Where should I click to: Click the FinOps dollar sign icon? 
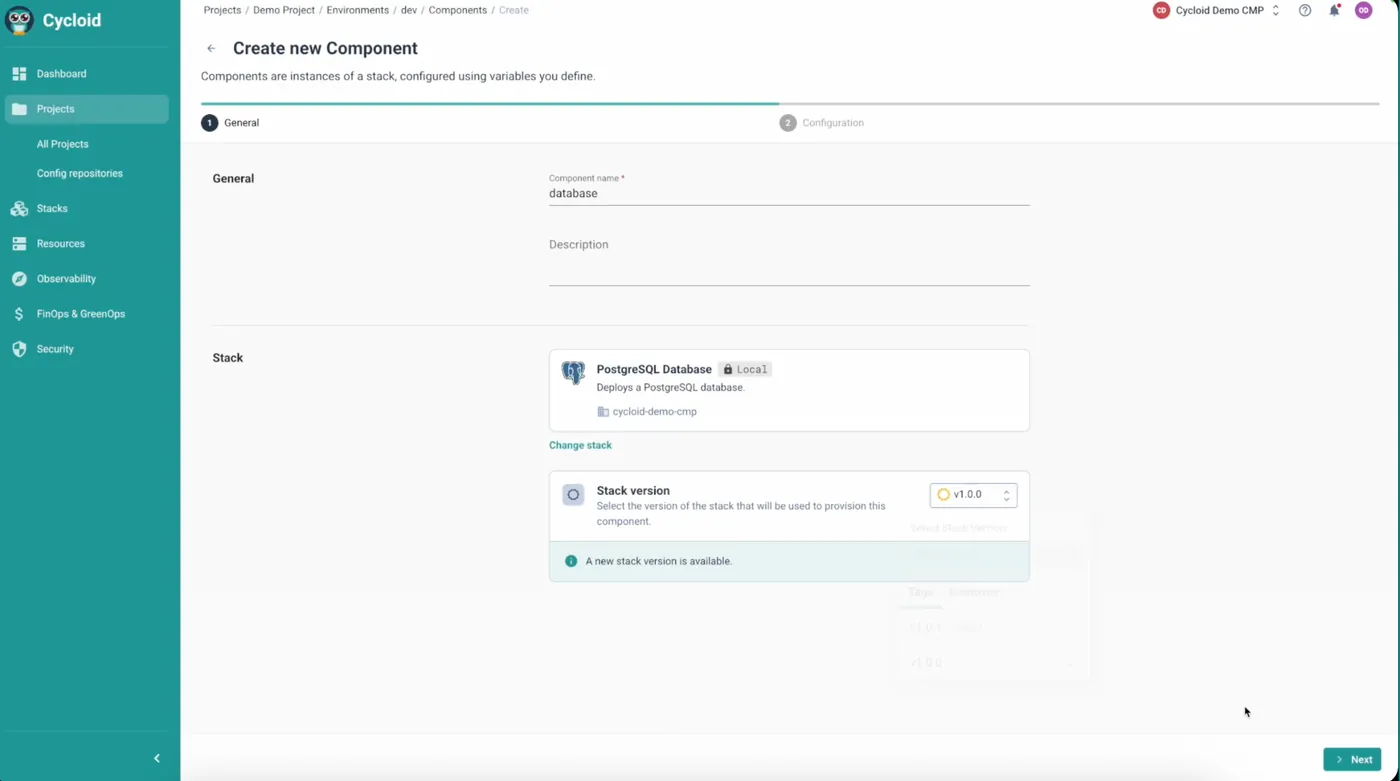click(19, 314)
